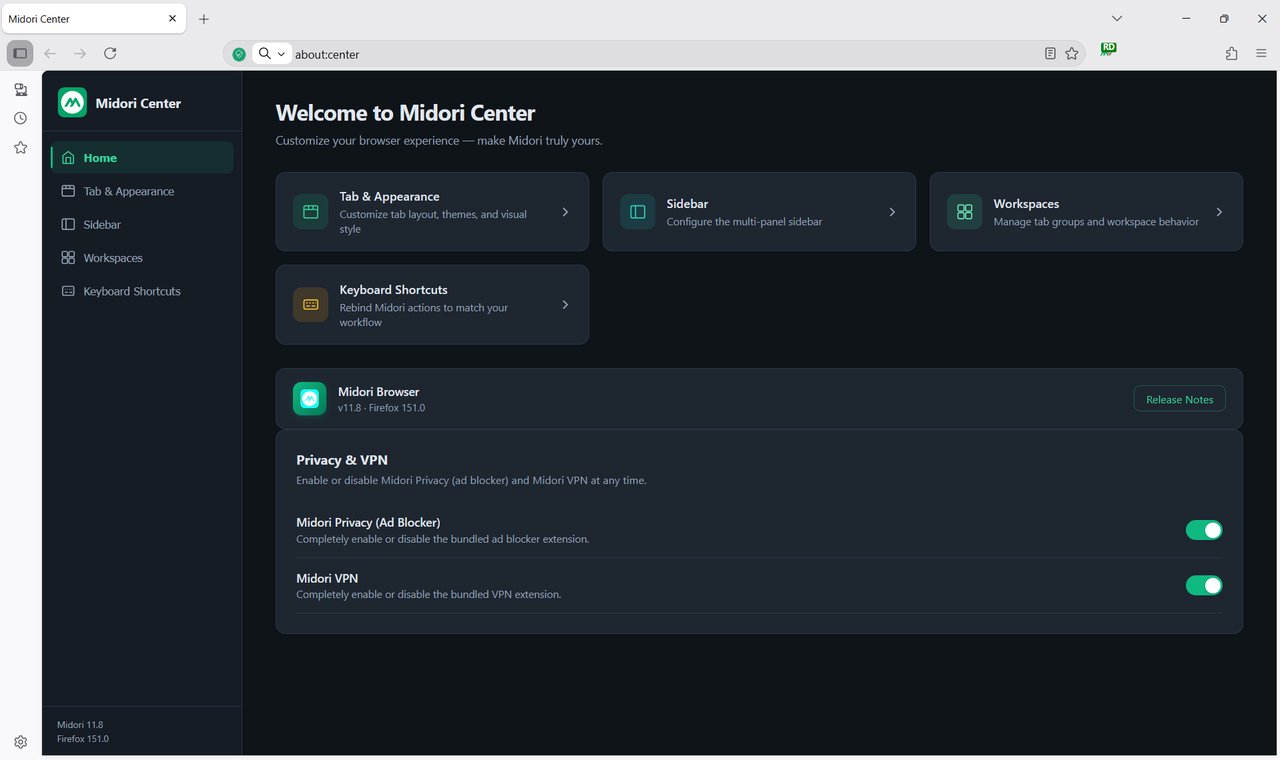This screenshot has width=1280, height=760.
Task: Select Home in the Midori Center navigation
Action: [x=142, y=158]
